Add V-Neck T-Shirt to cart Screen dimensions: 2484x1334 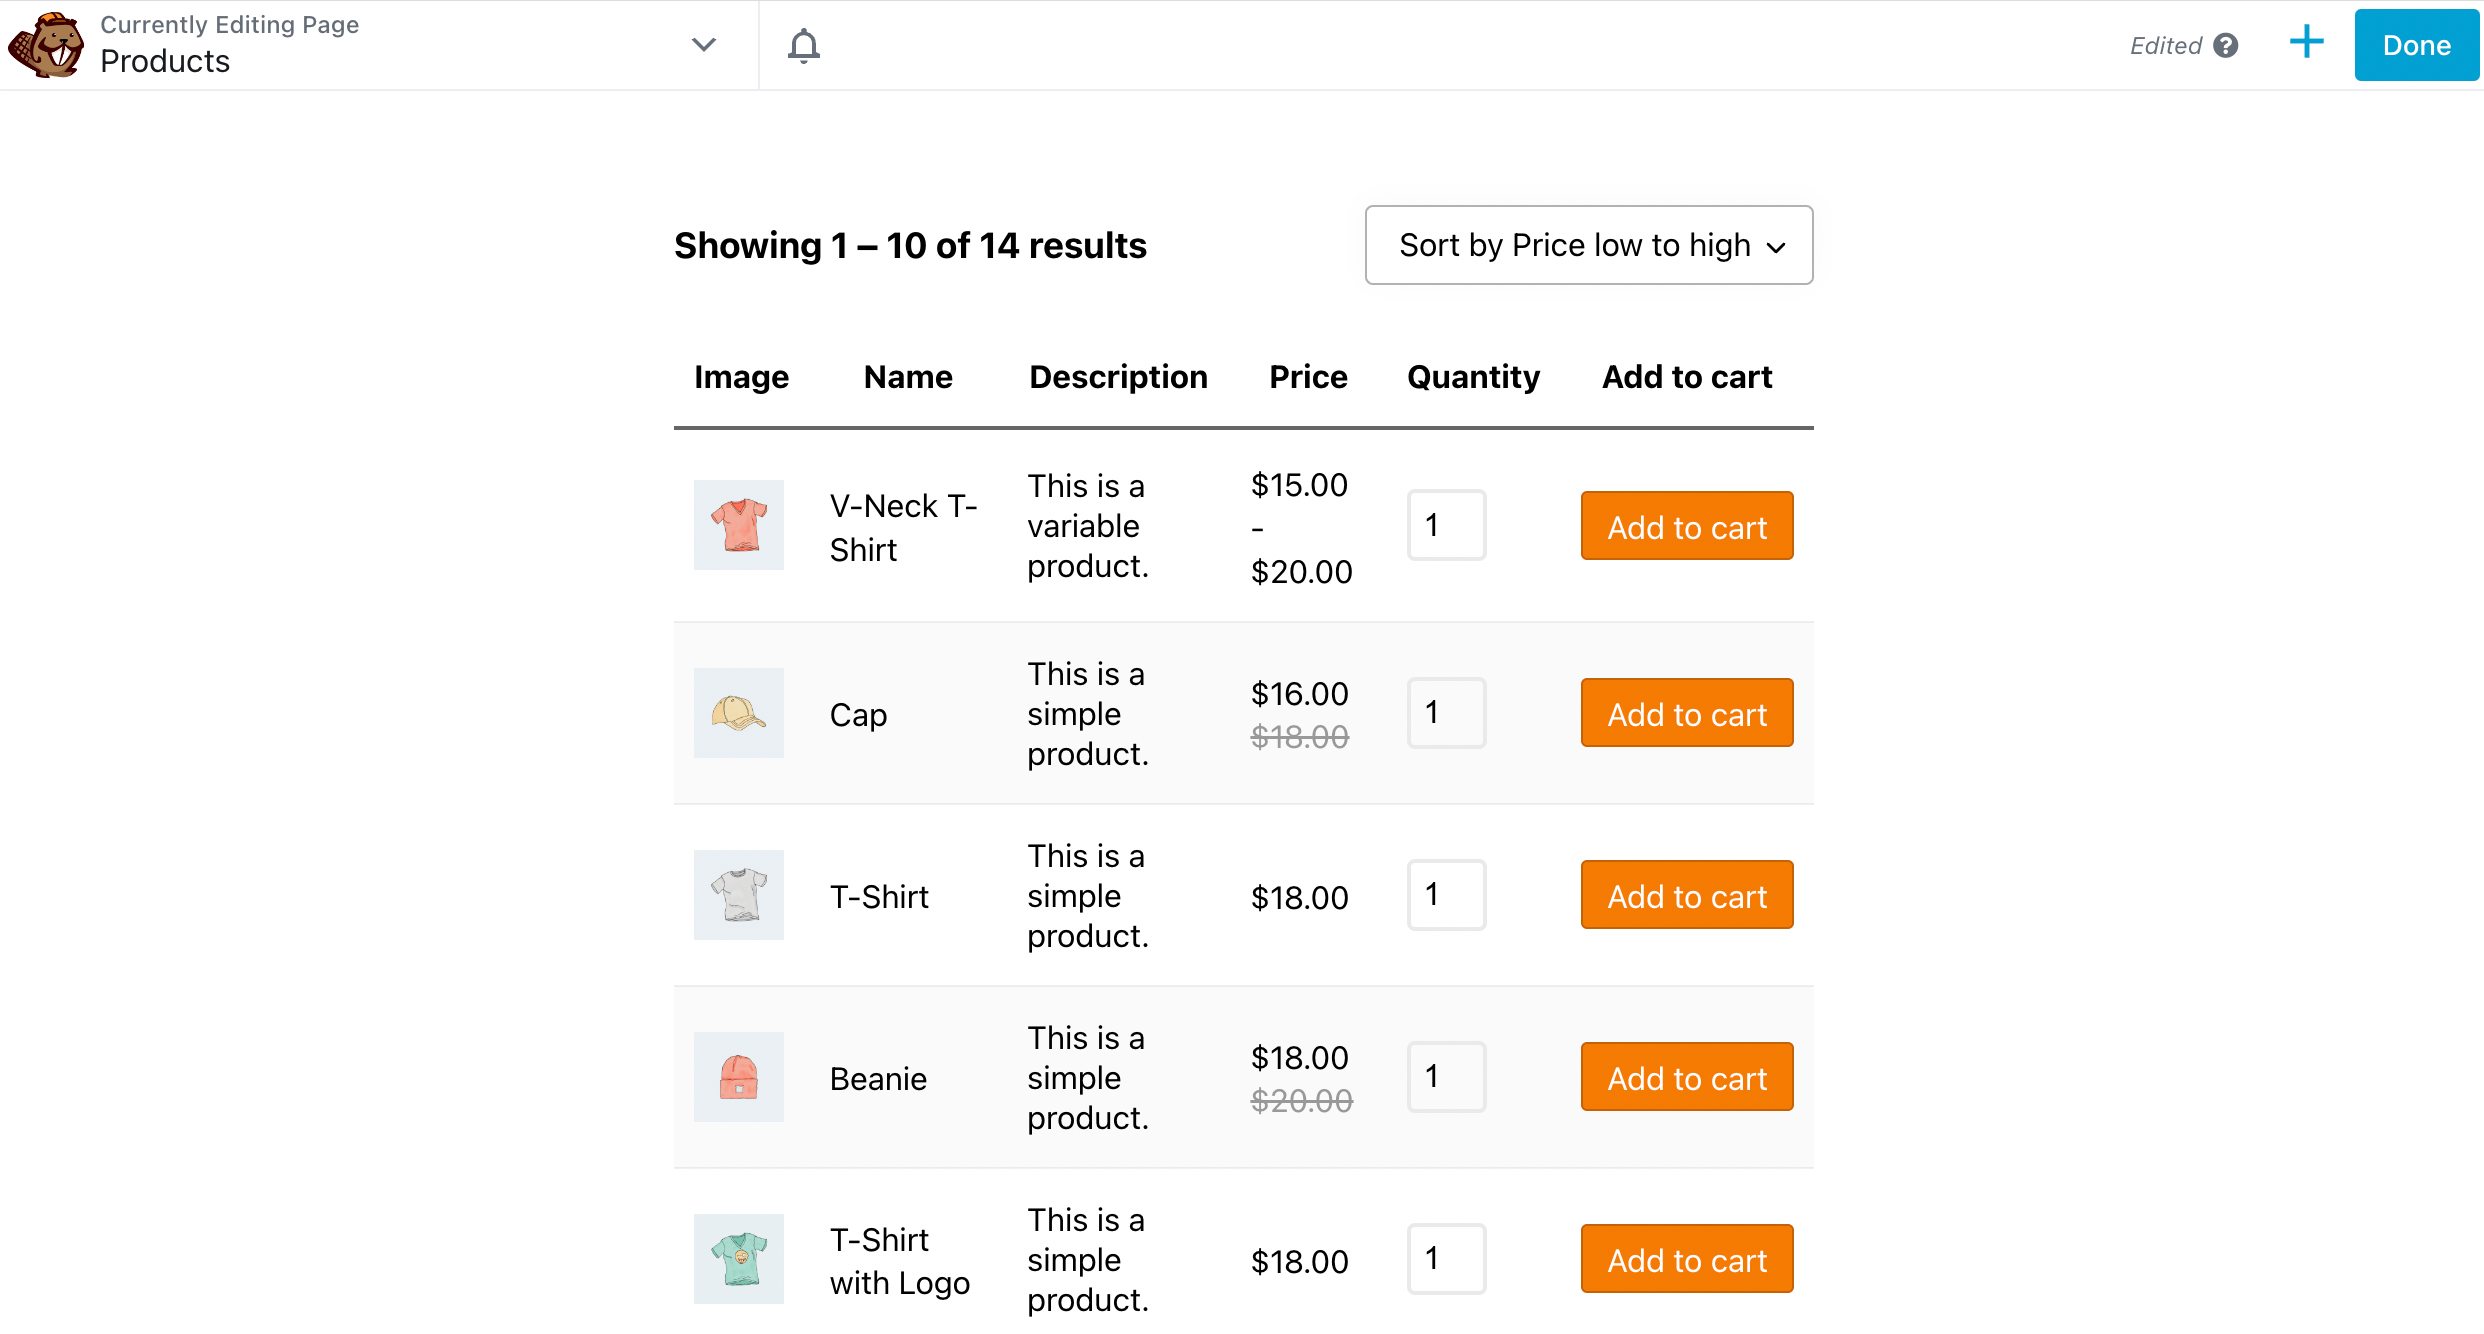[x=1686, y=526]
